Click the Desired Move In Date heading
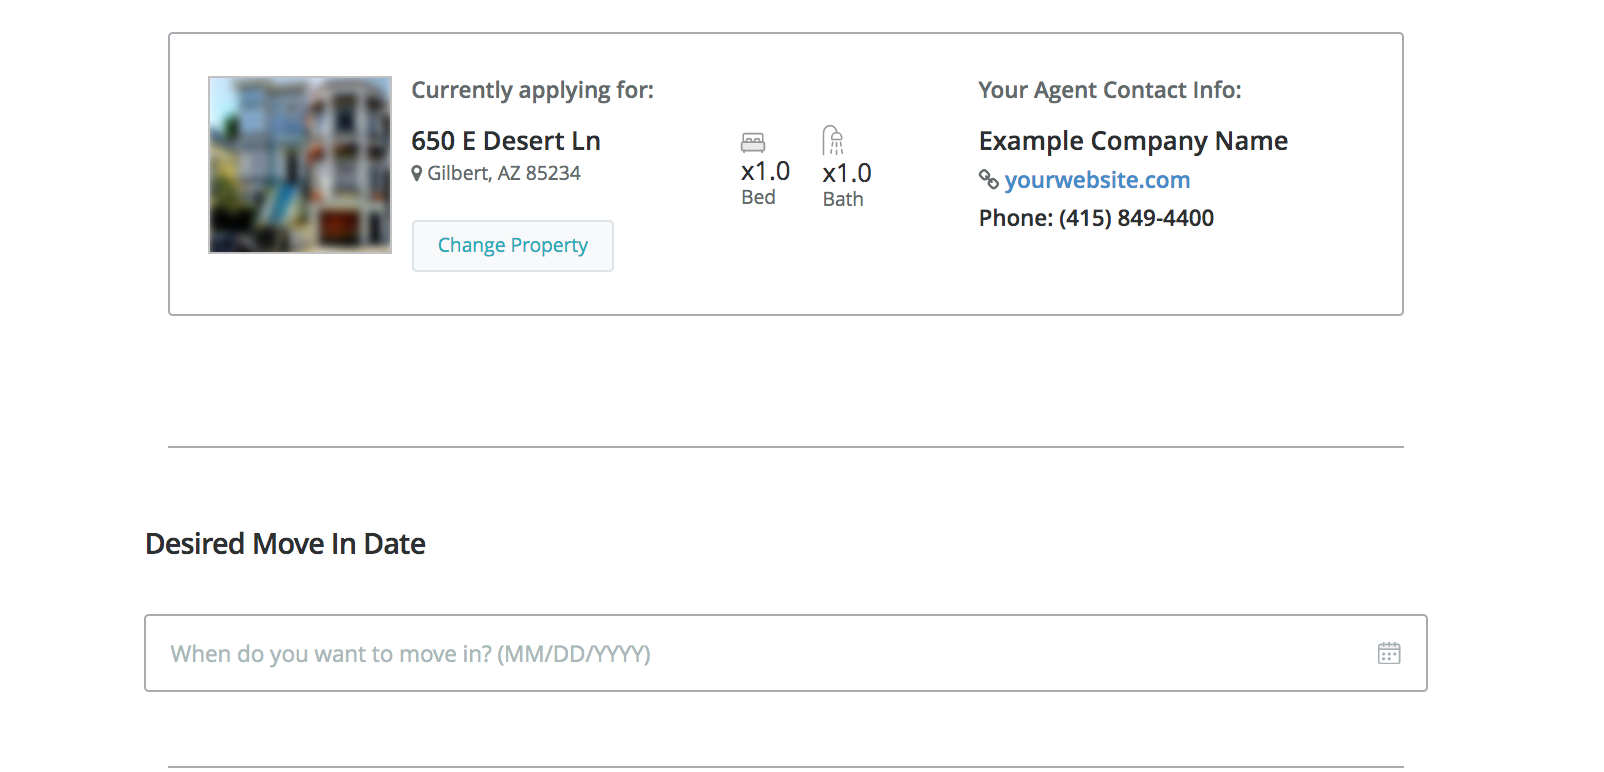 coord(285,544)
